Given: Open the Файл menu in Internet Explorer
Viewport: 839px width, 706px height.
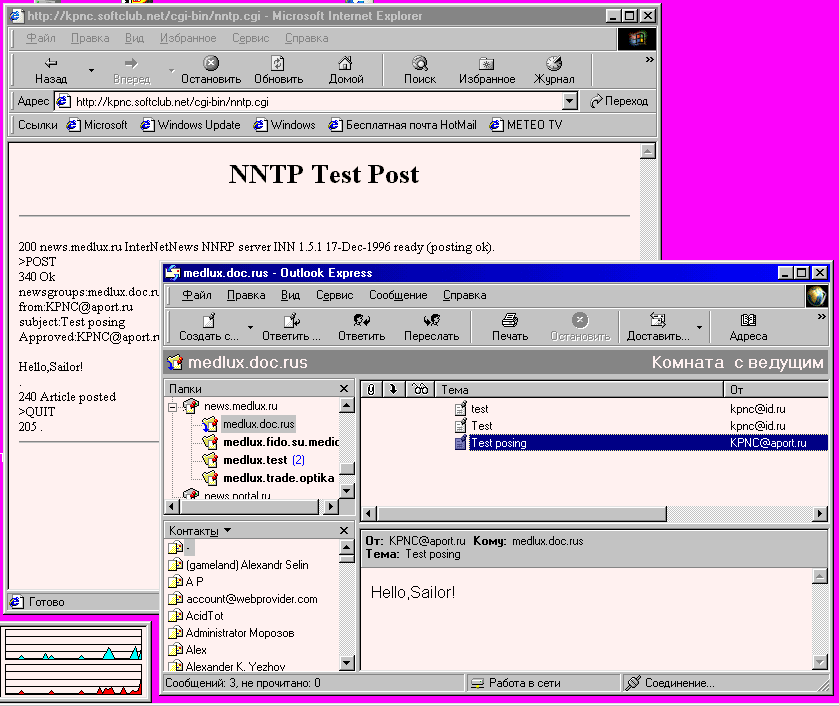Looking at the screenshot, I should coord(41,38).
